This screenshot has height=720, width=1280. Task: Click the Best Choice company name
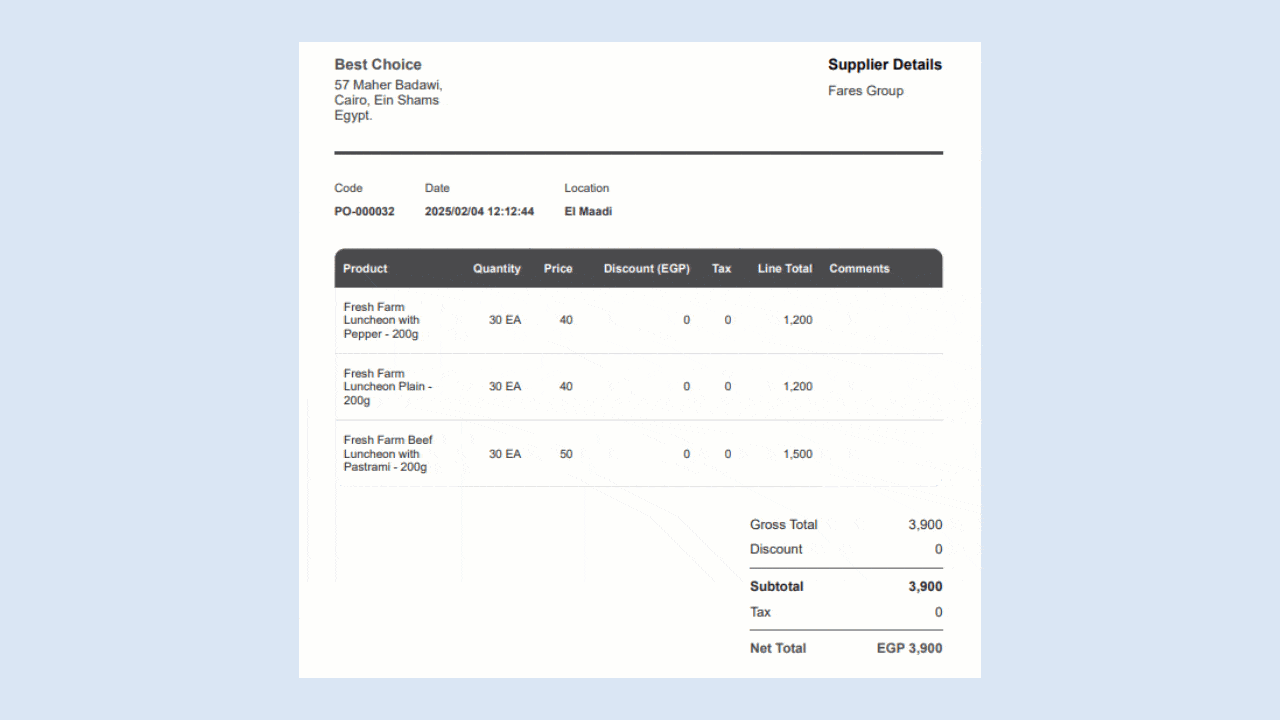pyautogui.click(x=378, y=64)
